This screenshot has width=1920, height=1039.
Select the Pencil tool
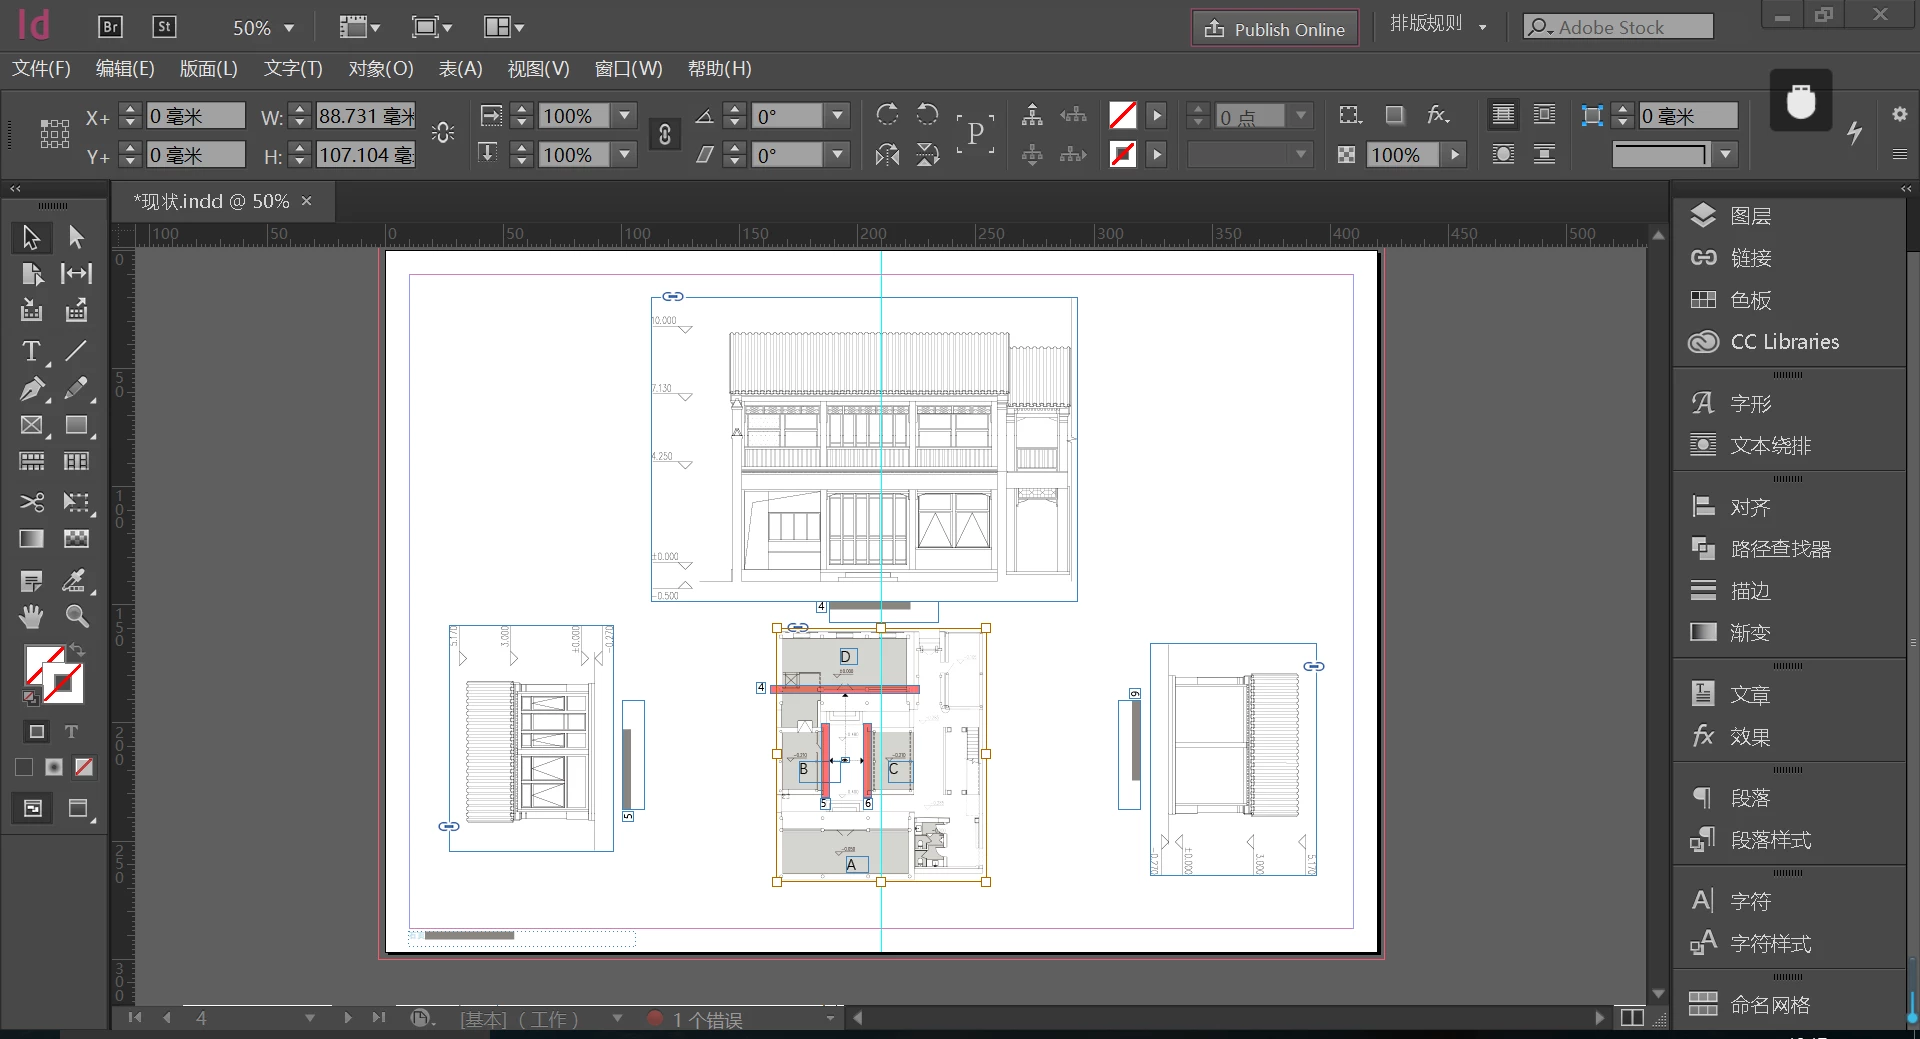[x=76, y=388]
